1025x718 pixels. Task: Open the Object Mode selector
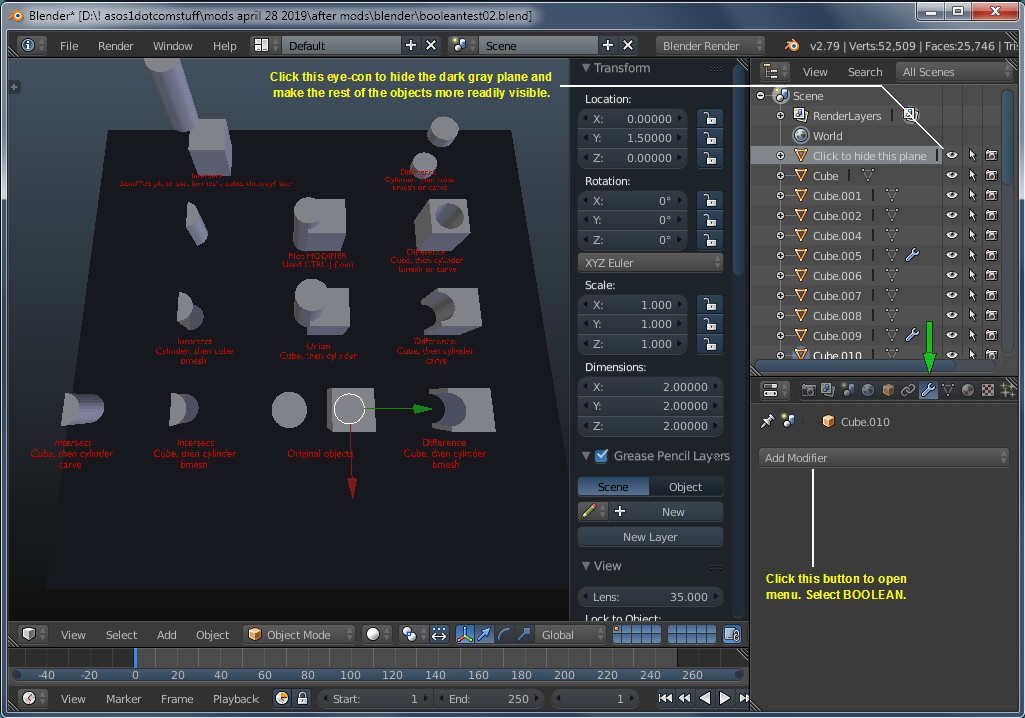pyautogui.click(x=300, y=635)
